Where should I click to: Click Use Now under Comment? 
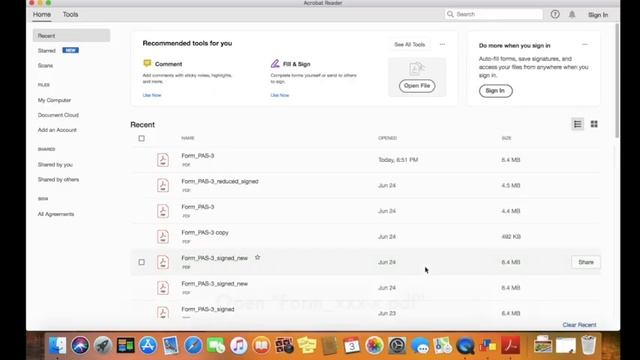click(152, 95)
